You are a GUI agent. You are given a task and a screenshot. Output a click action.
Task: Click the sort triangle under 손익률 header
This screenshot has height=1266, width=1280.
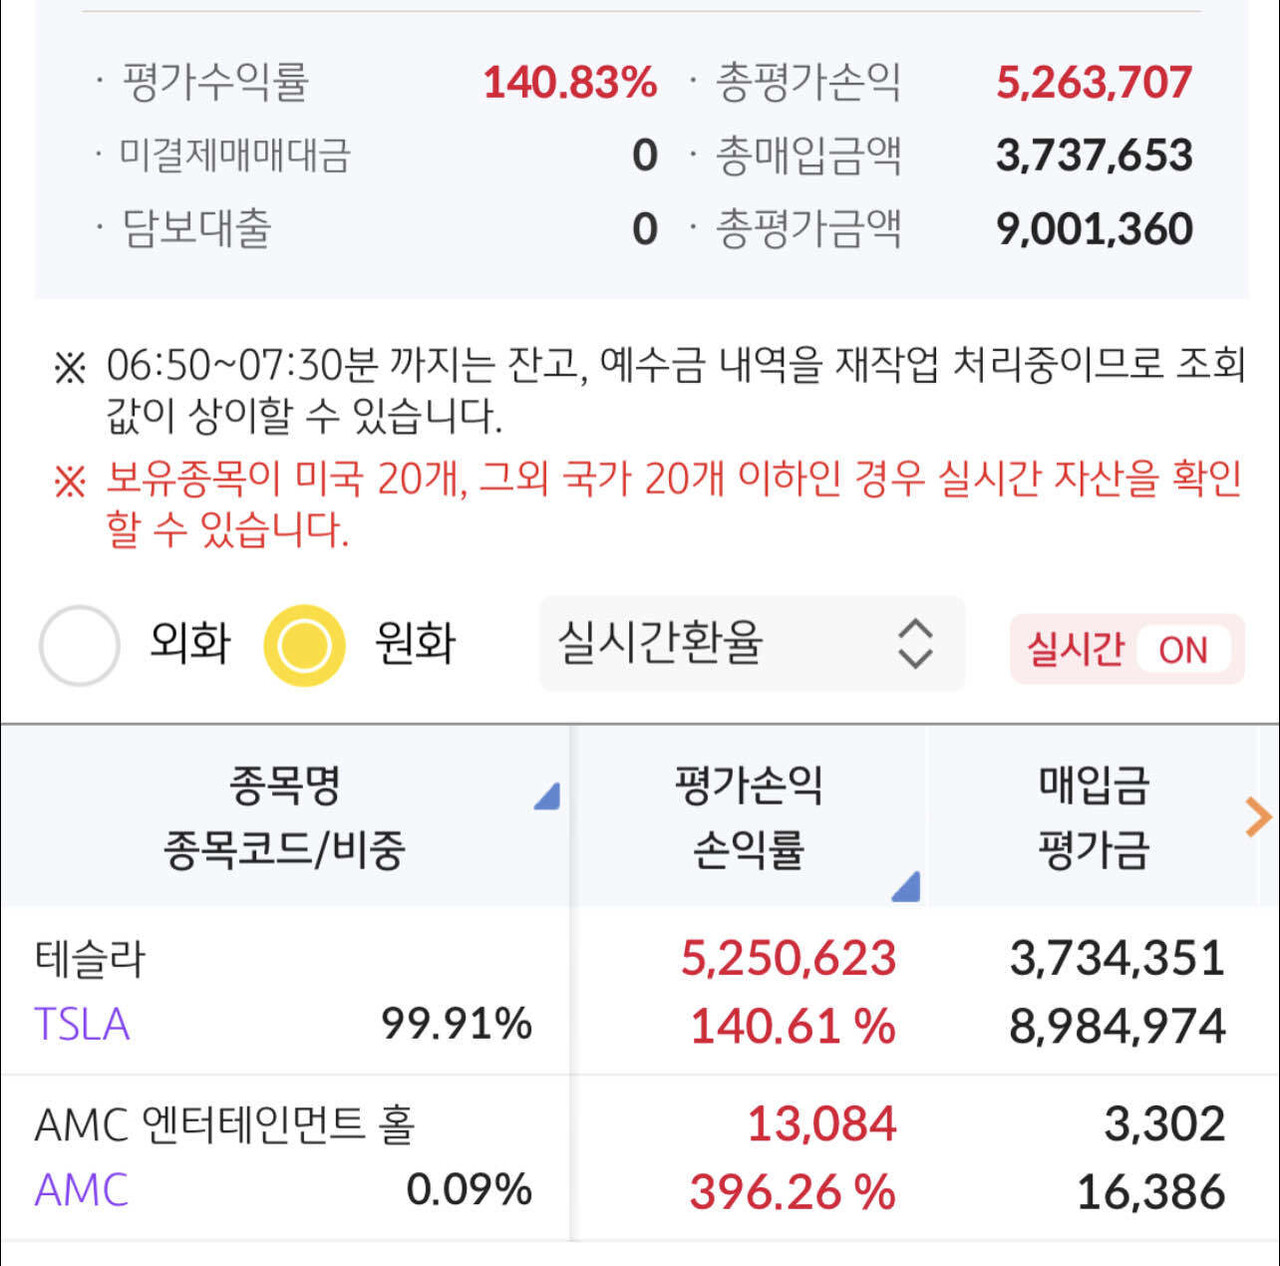click(908, 887)
